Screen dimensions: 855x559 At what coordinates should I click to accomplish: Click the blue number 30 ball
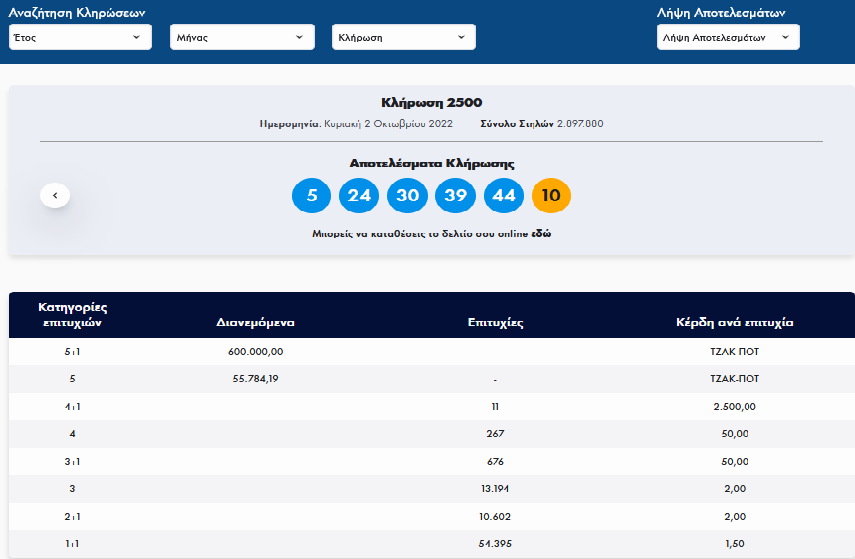(407, 196)
